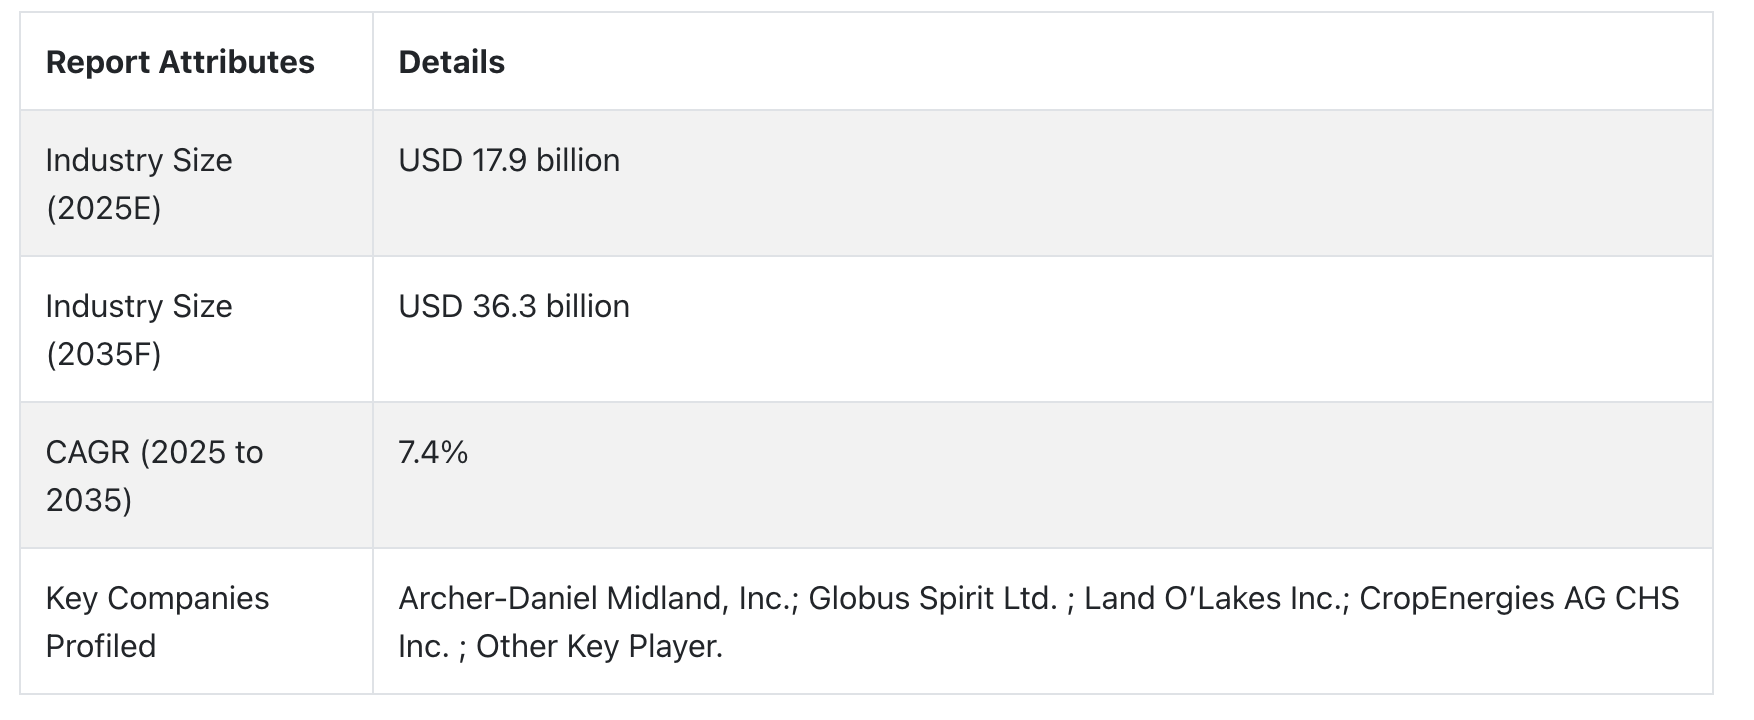Select the Key Companies Profiled label cell
The image size is (1754, 720).
196,621
